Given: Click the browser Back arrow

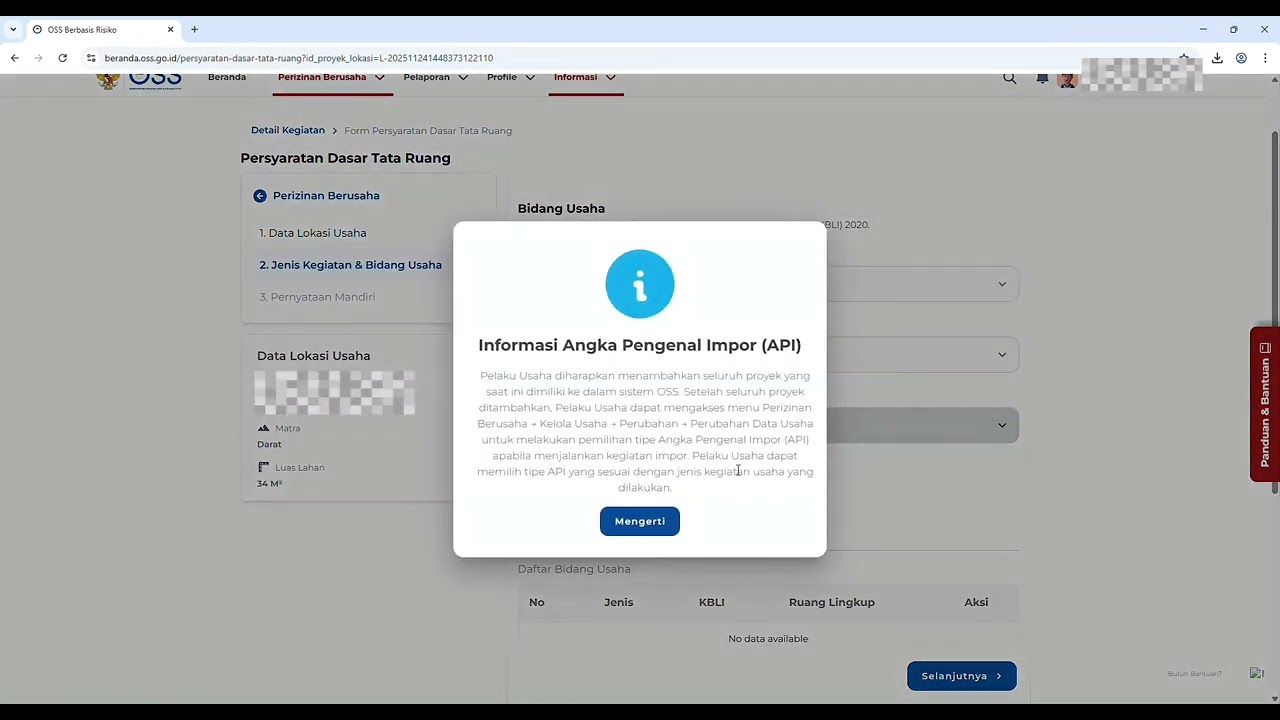Looking at the screenshot, I should click(15, 58).
